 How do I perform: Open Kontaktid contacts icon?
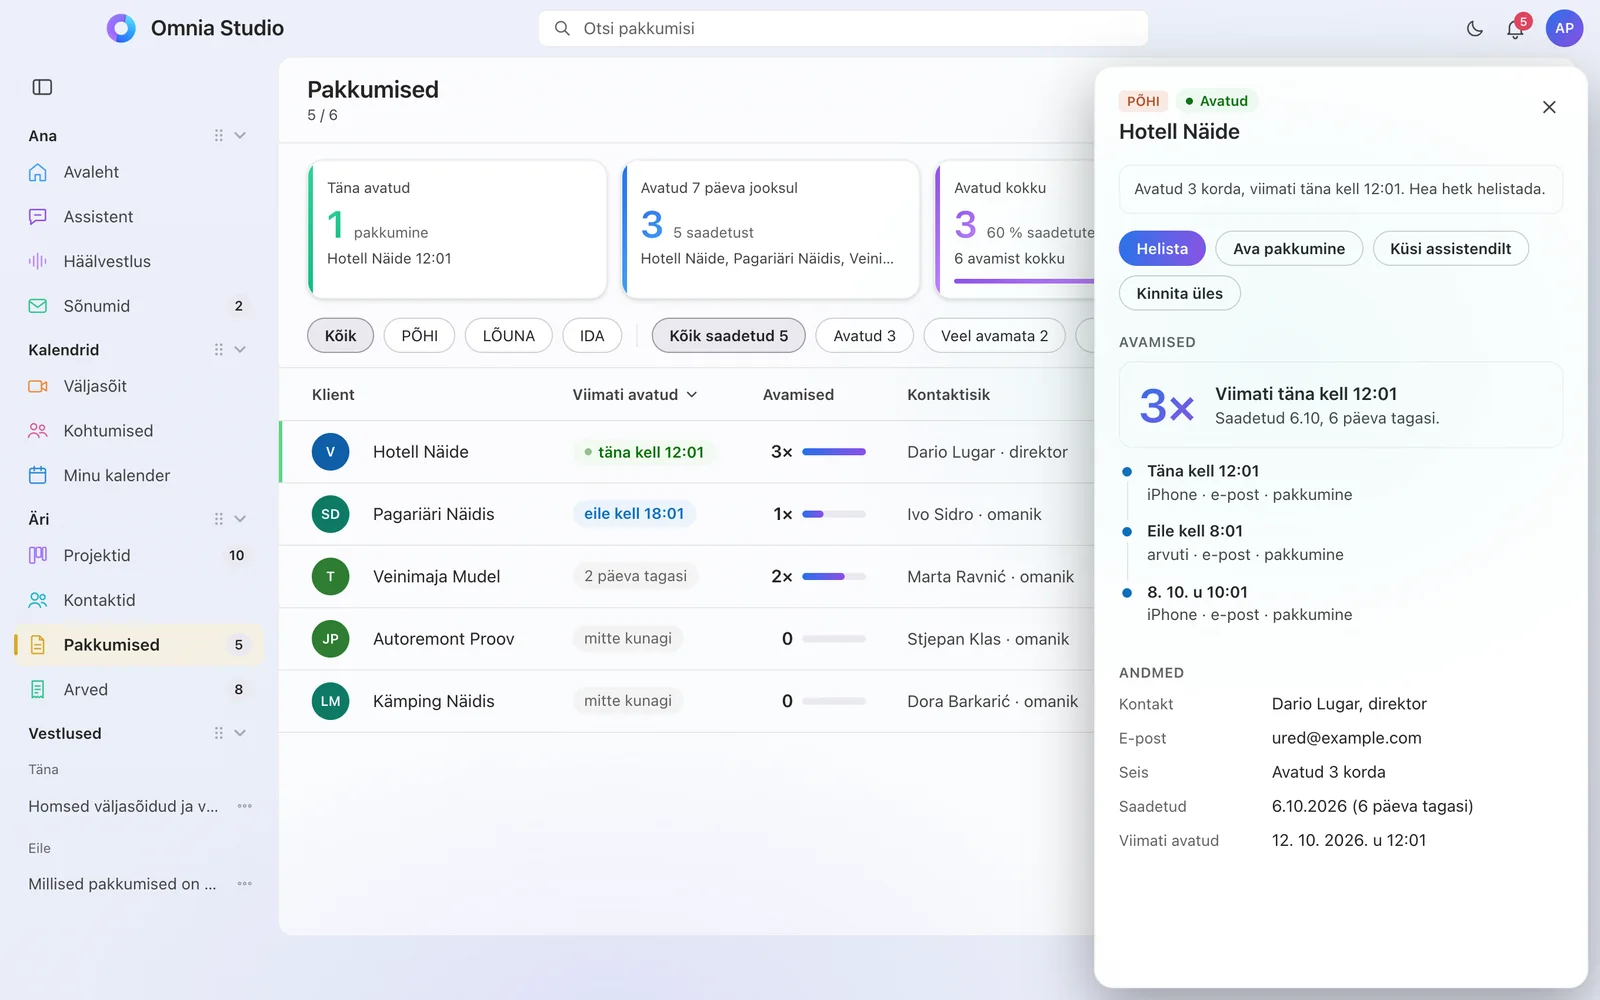tap(38, 600)
